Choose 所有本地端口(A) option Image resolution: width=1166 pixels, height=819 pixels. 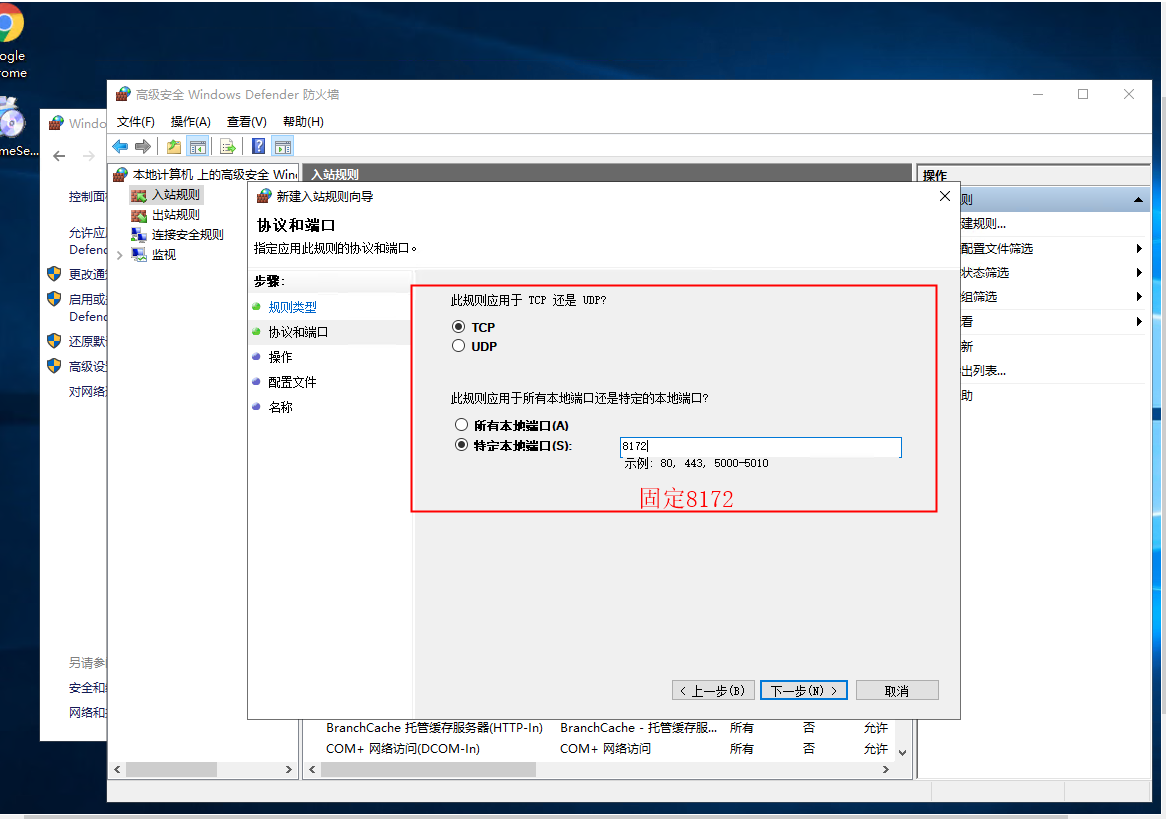[x=461, y=425]
